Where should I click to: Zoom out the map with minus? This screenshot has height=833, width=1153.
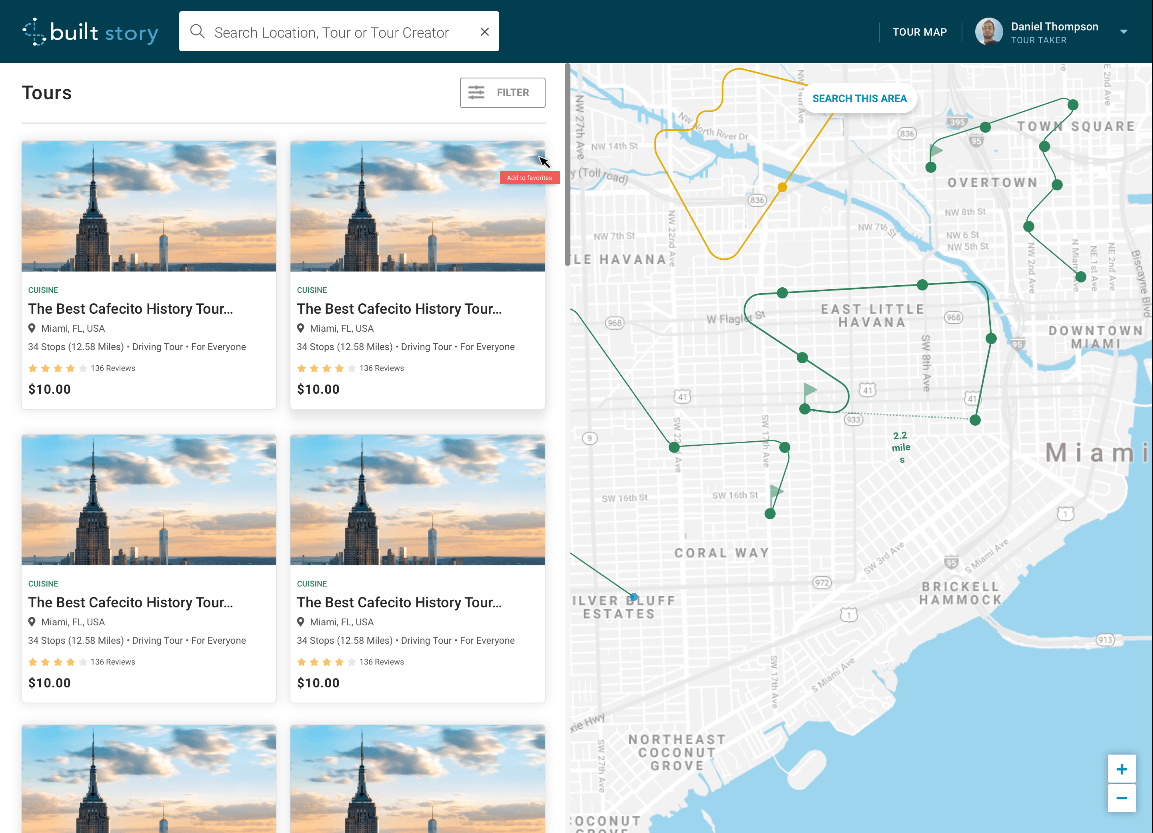tap(1121, 798)
